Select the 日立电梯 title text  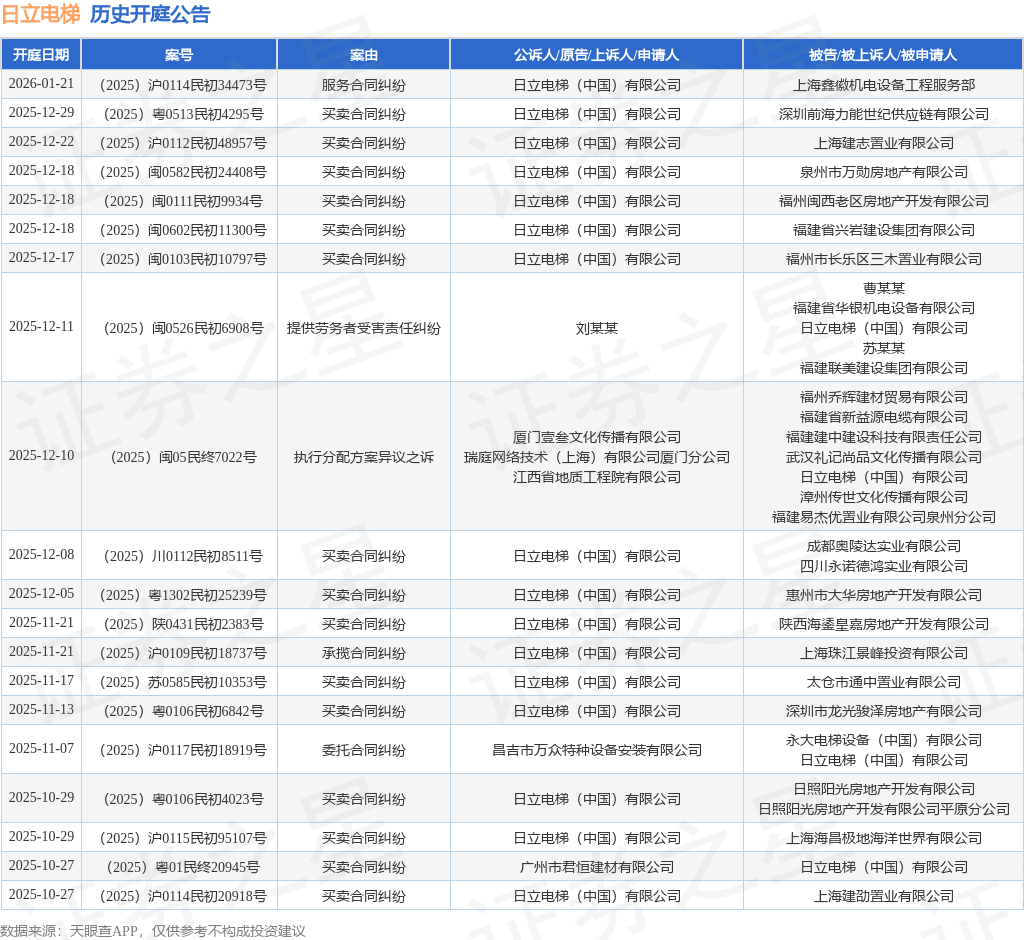click(41, 14)
